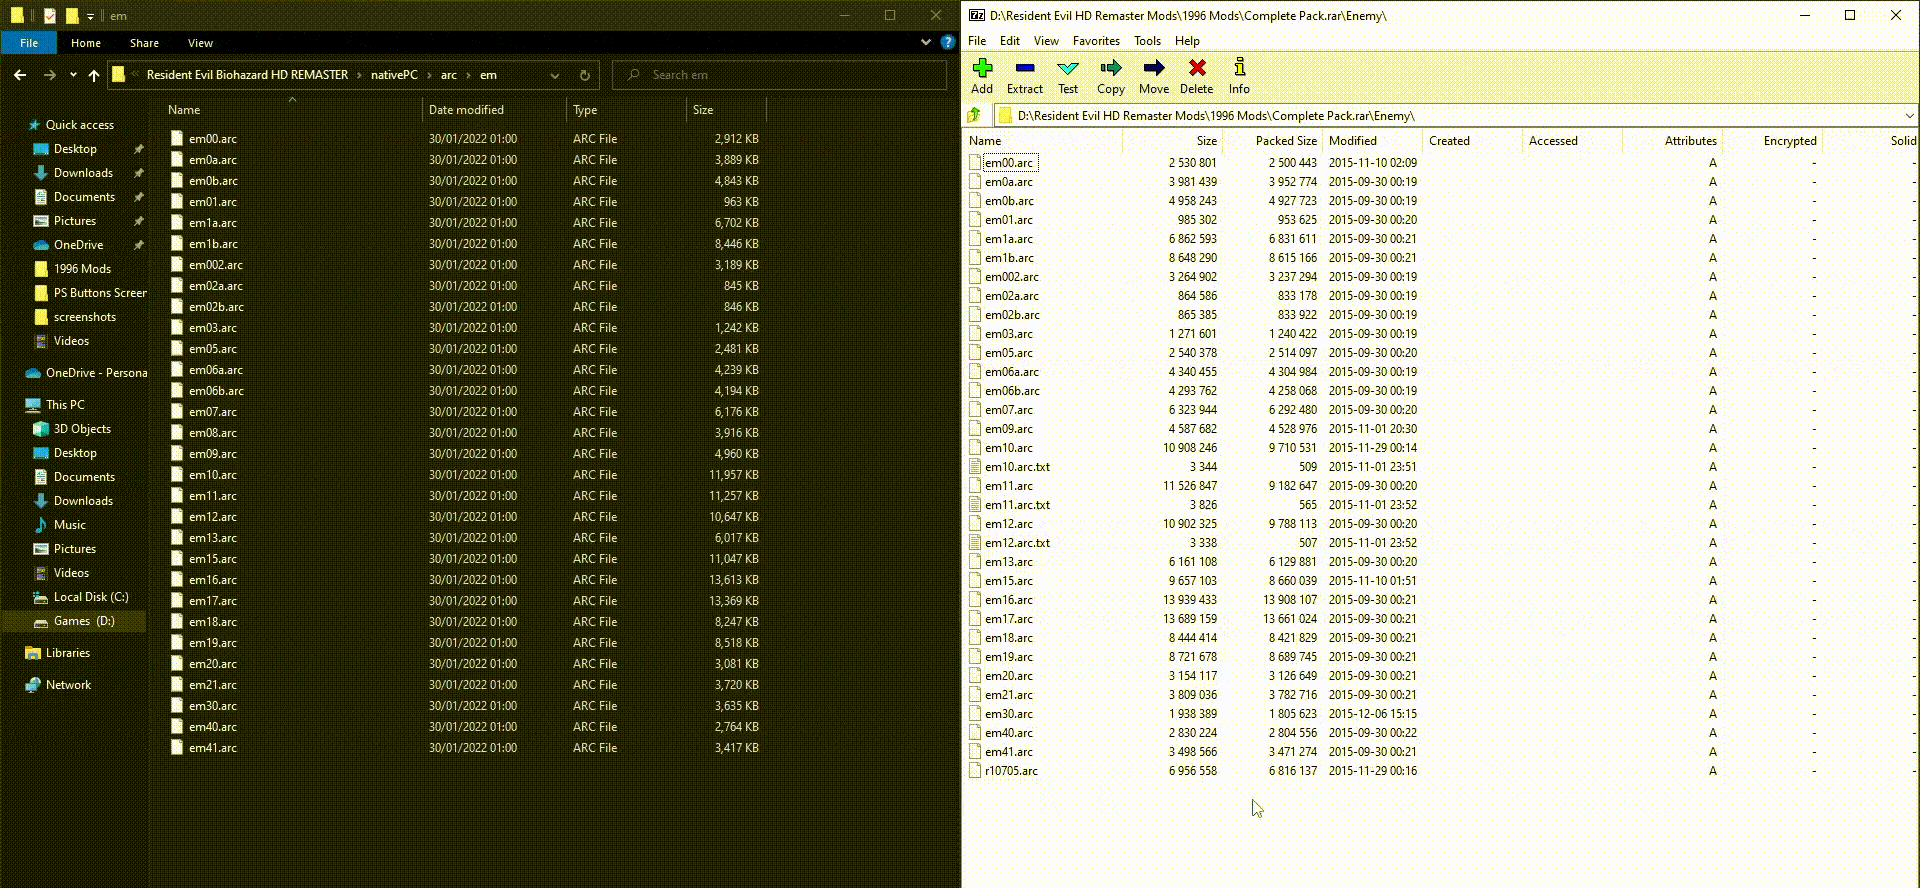Select em30.arc in the 7-Zip archive list
1920x888 pixels.
point(1009,714)
